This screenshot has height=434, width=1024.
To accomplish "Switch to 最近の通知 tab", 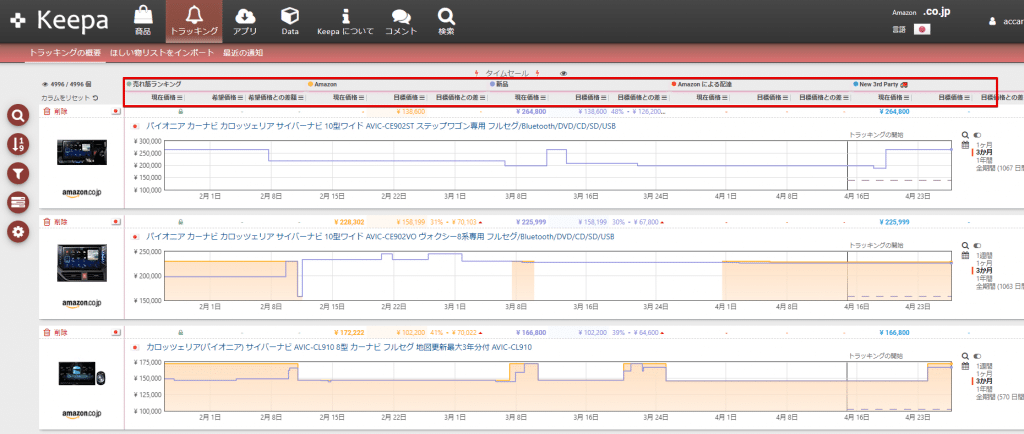I will (x=243, y=52).
